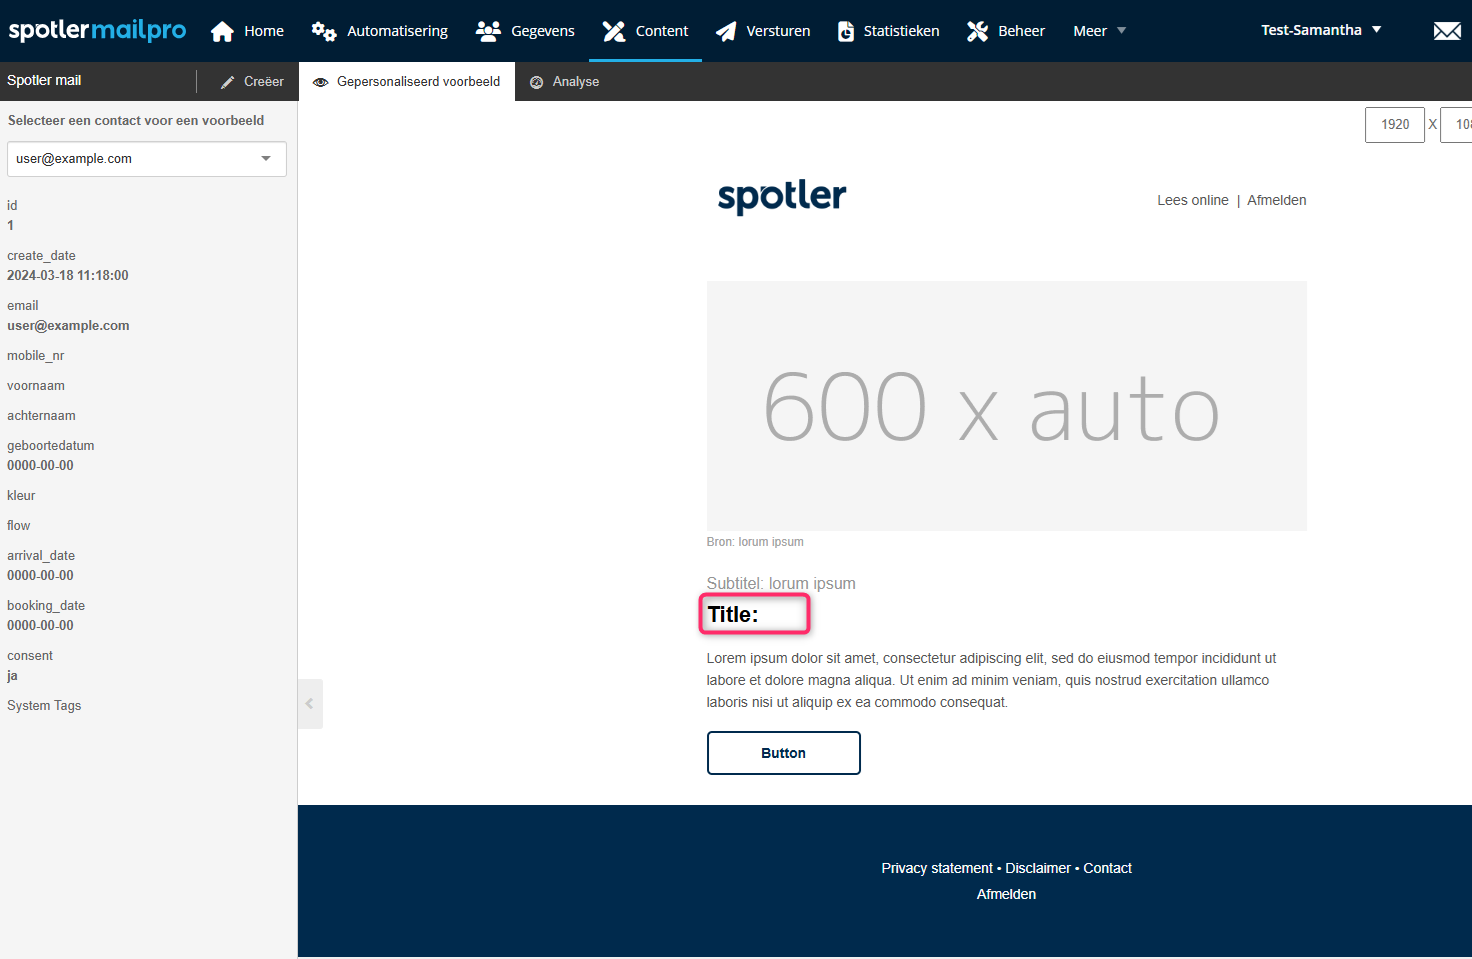This screenshot has width=1472, height=959.
Task: Follow the Lees online link
Action: point(1192,200)
